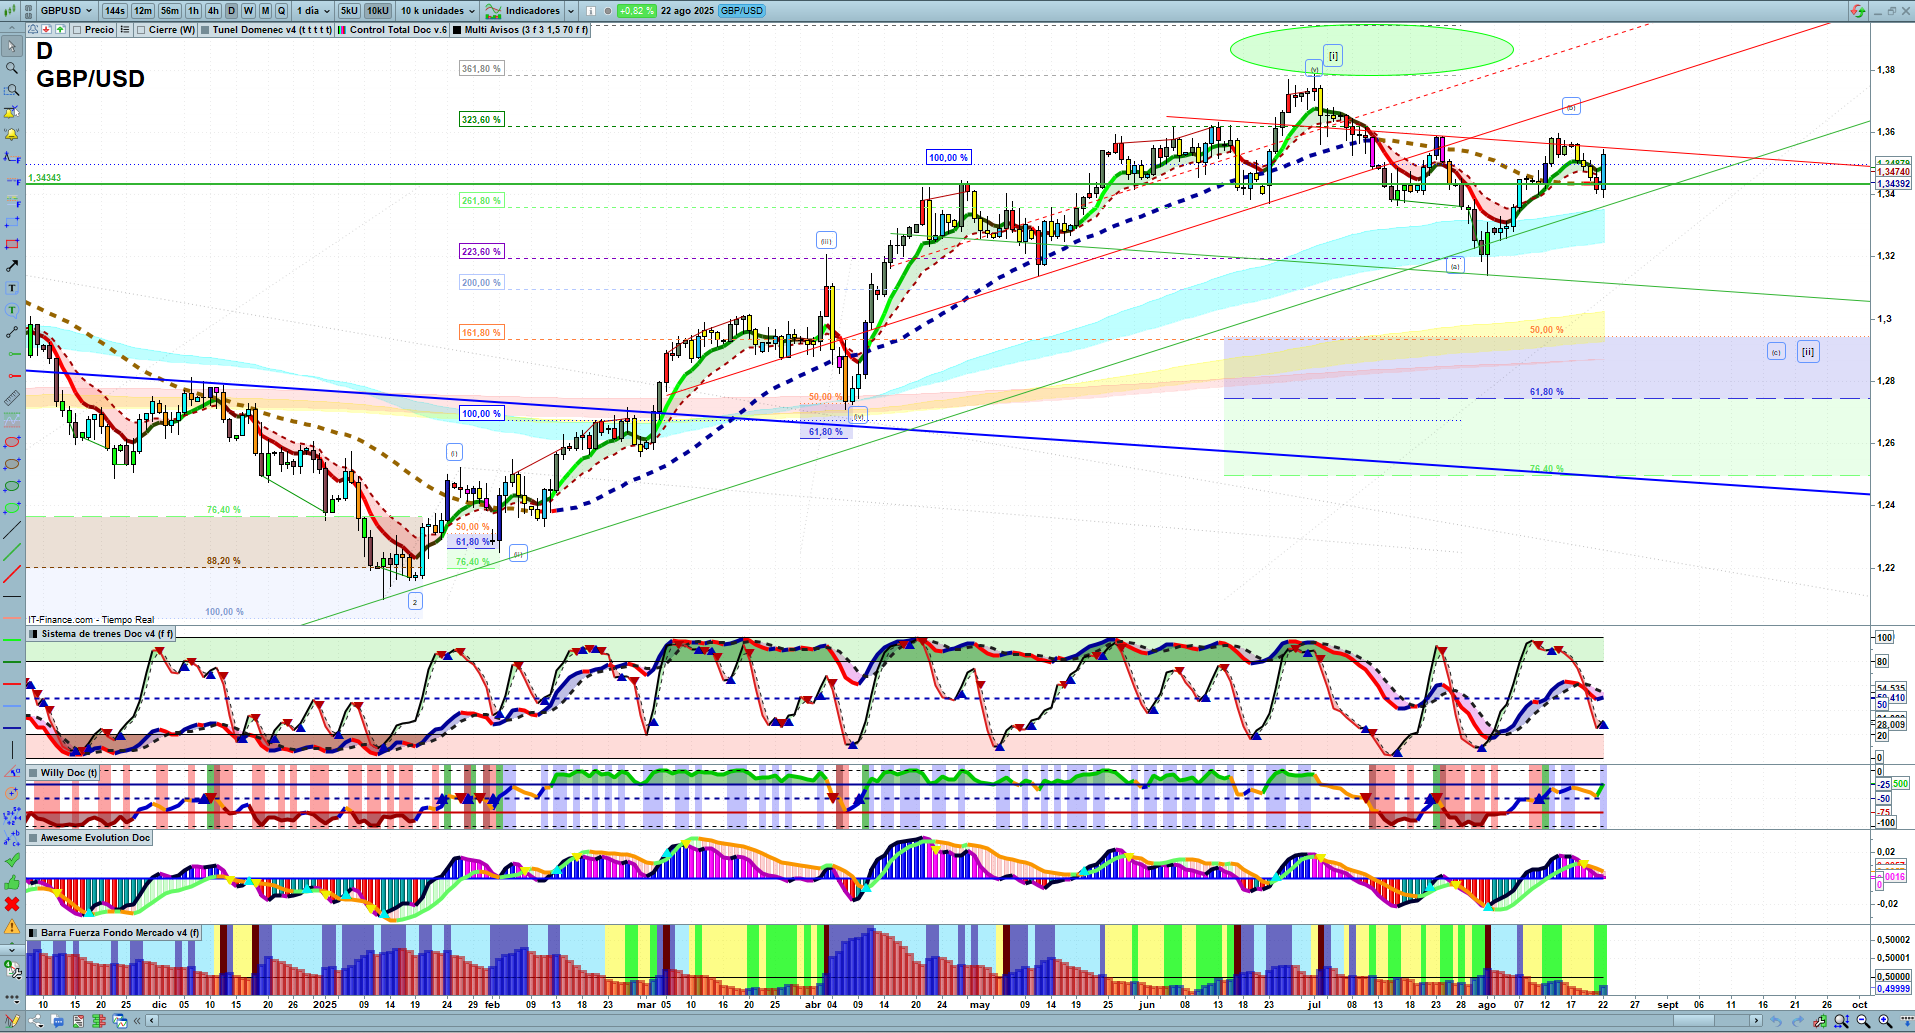
Task: Open Tunel Domenec v4 indicator settings
Action: (x=270, y=30)
